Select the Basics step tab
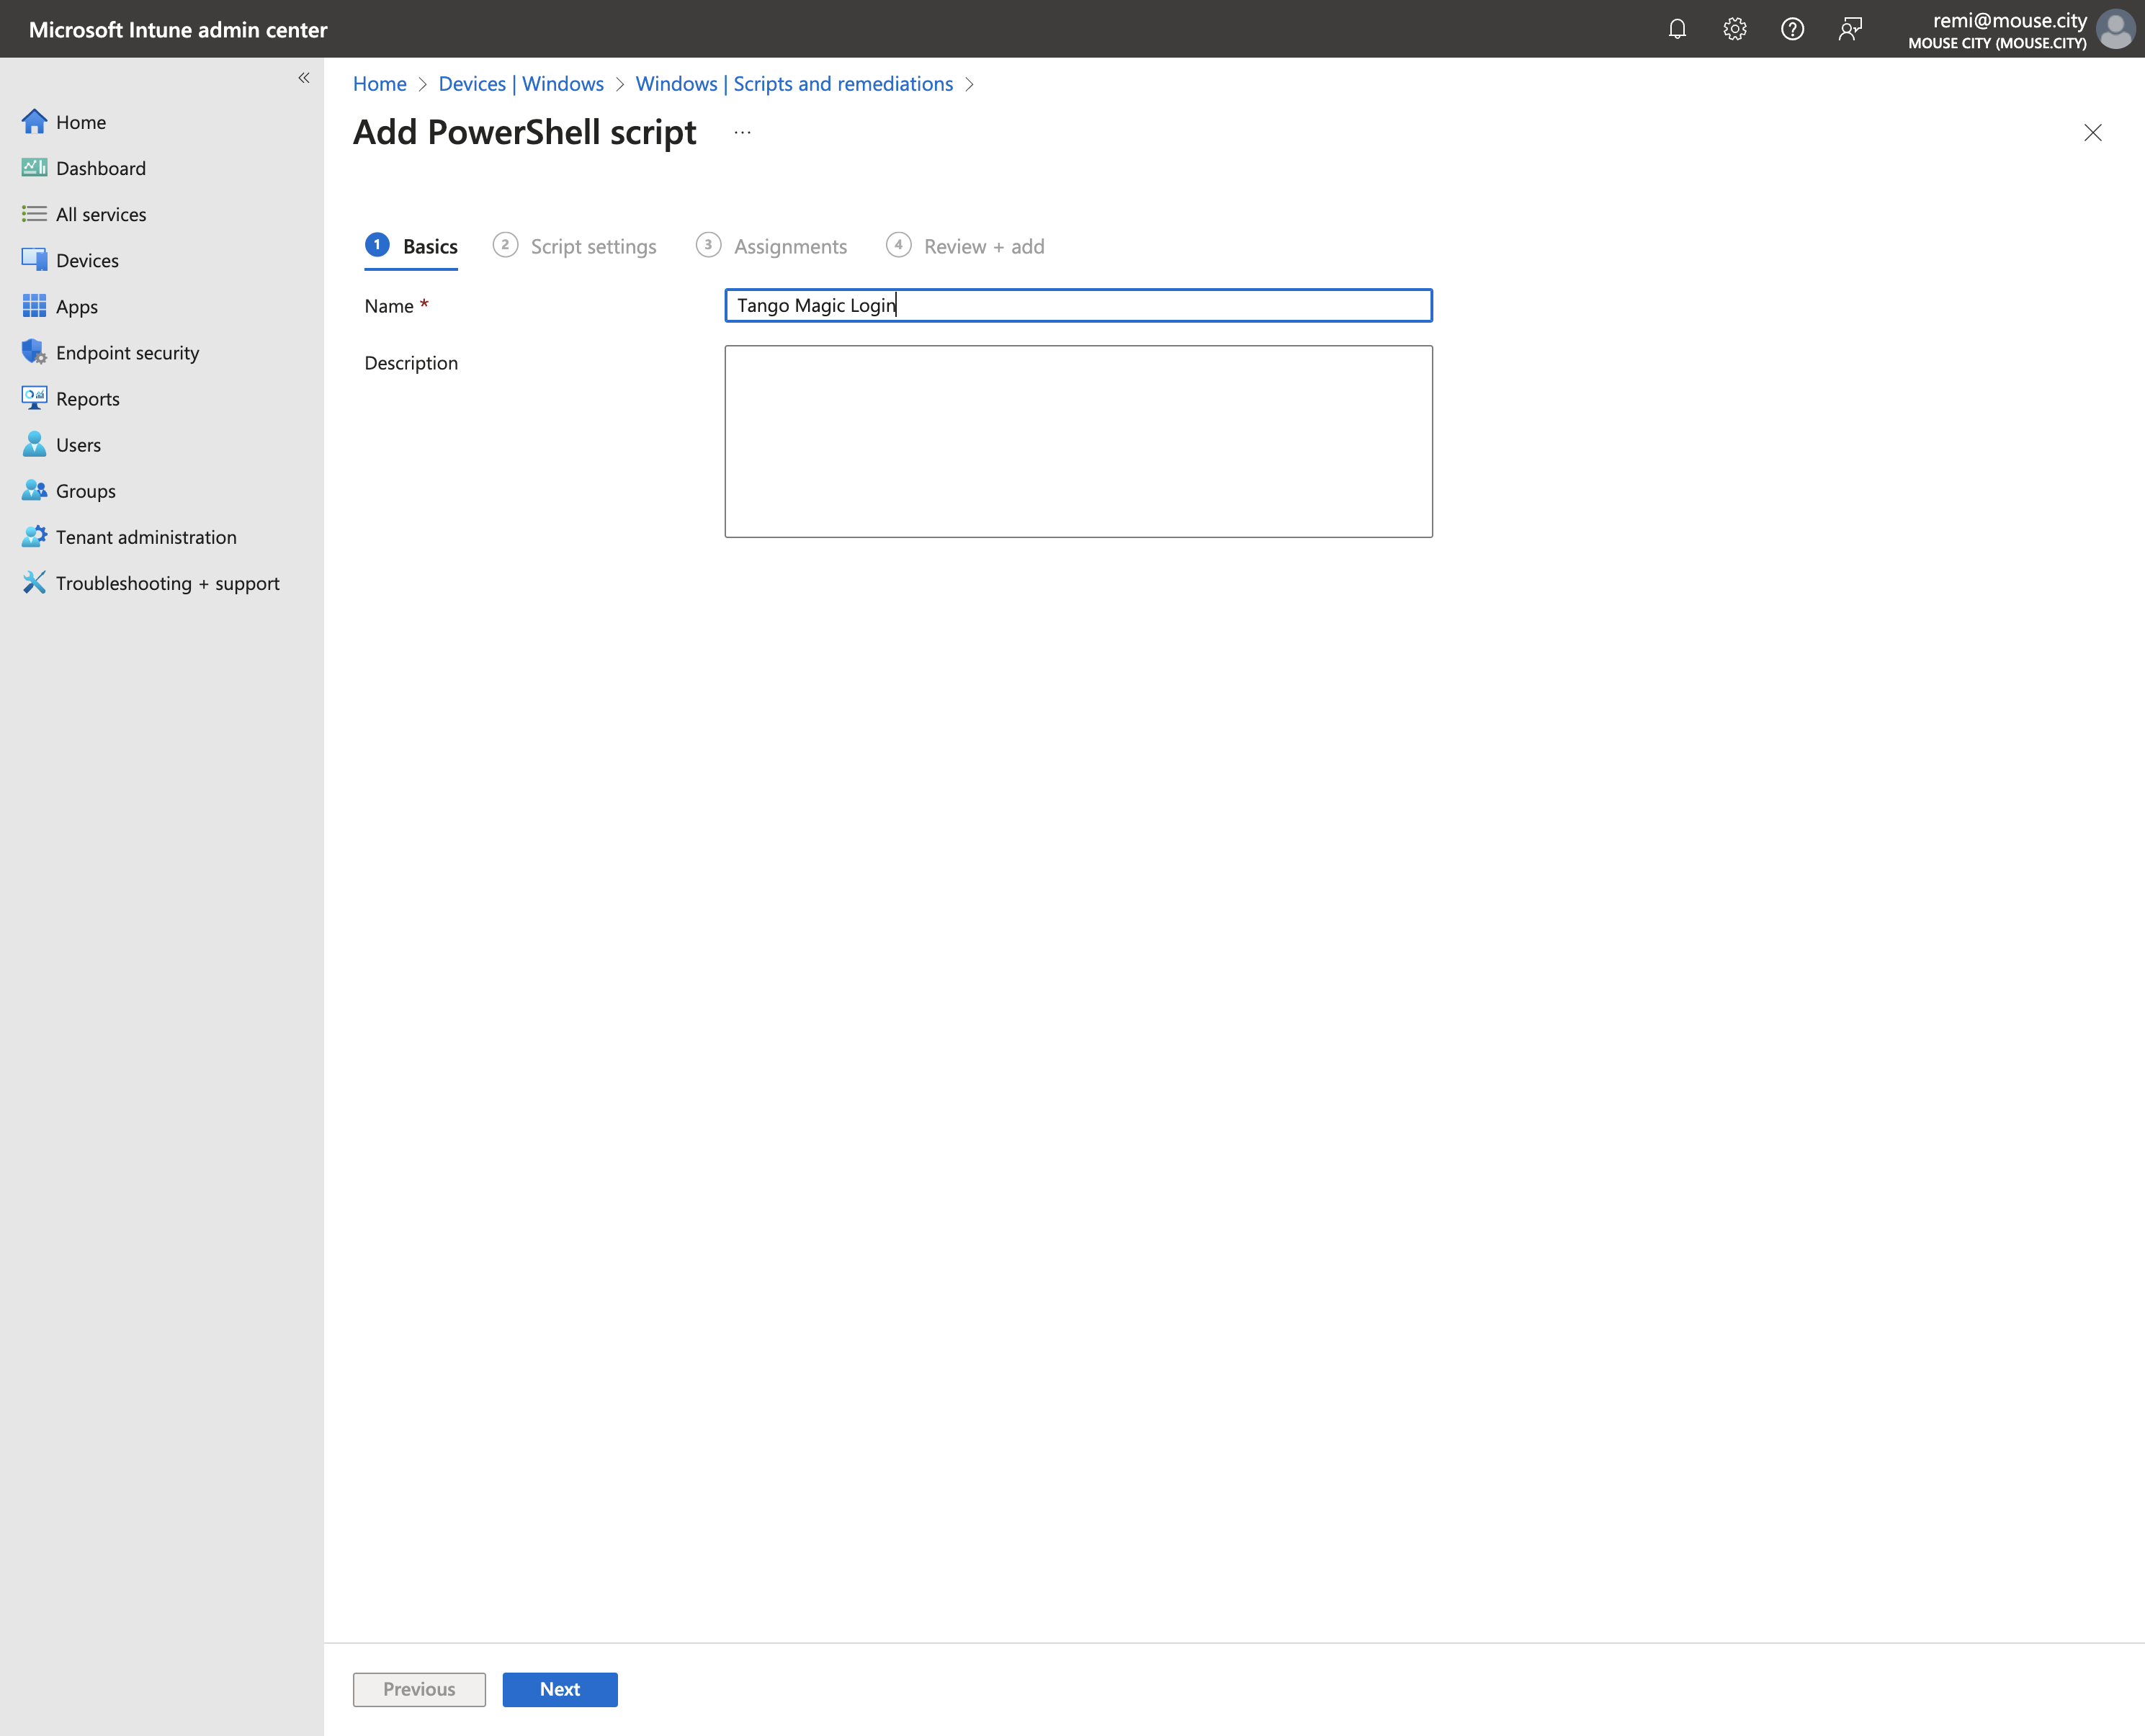Image resolution: width=2145 pixels, height=1736 pixels. coord(411,247)
